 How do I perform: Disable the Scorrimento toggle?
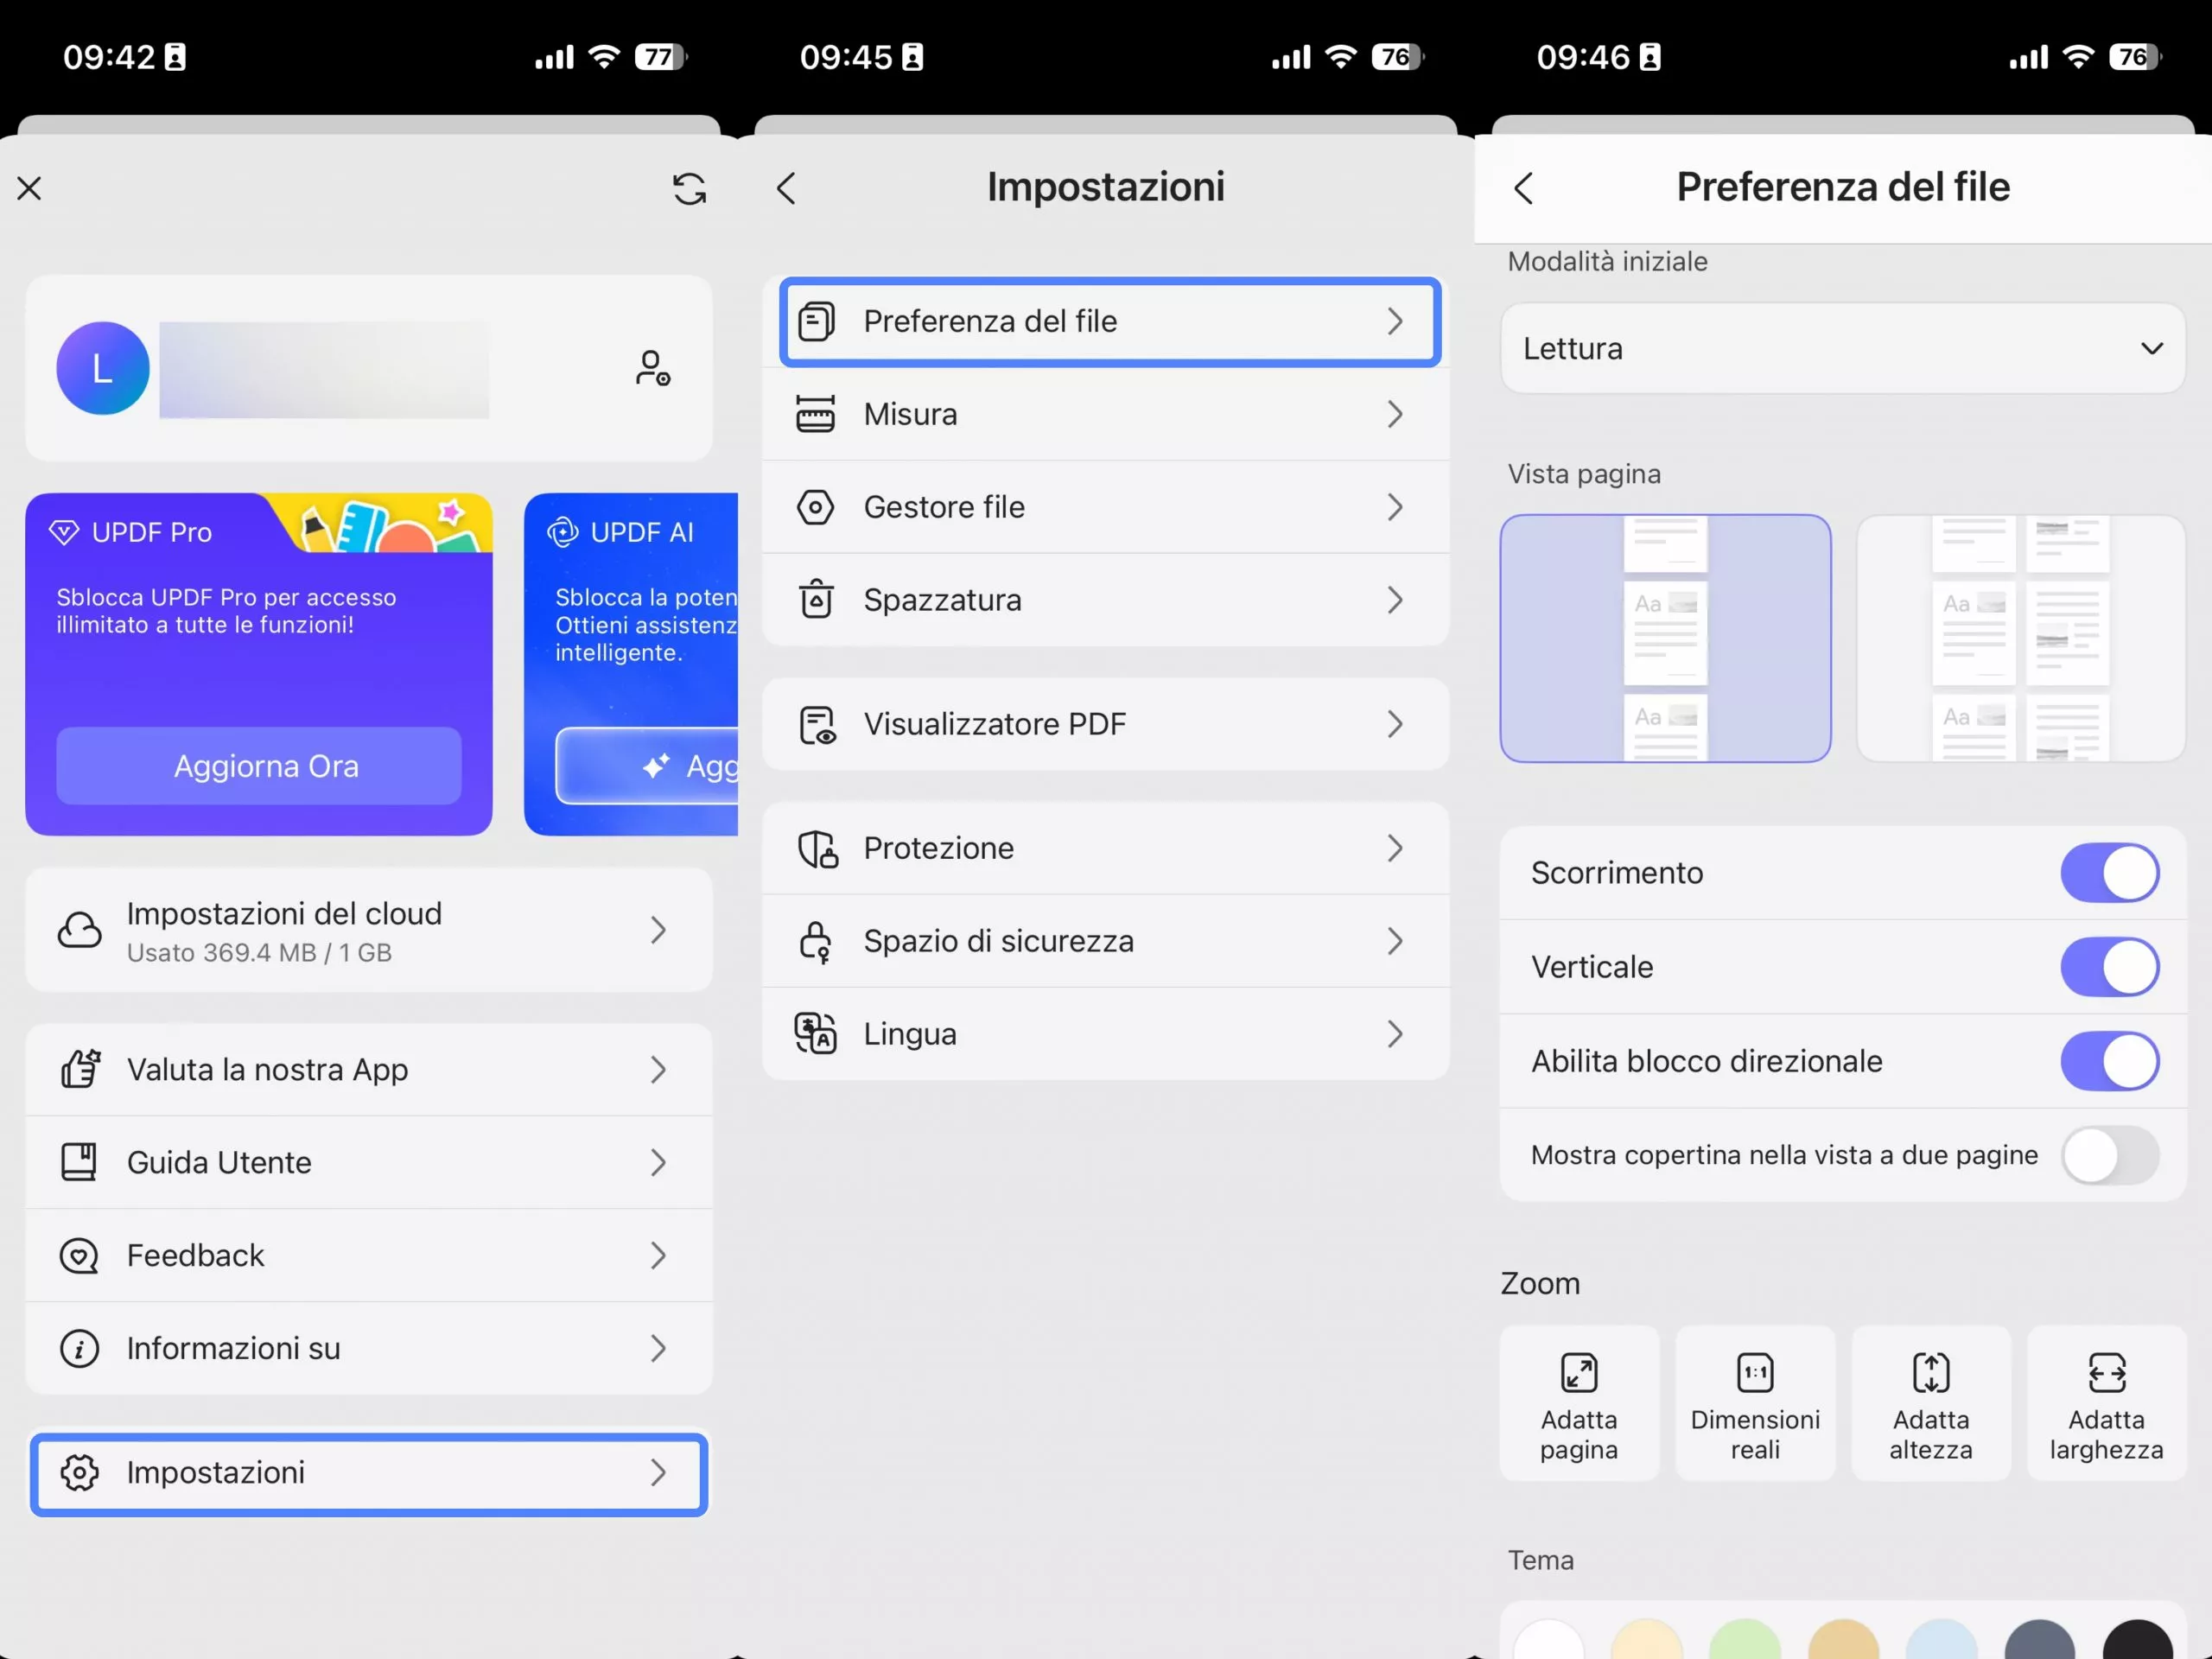tap(2109, 872)
